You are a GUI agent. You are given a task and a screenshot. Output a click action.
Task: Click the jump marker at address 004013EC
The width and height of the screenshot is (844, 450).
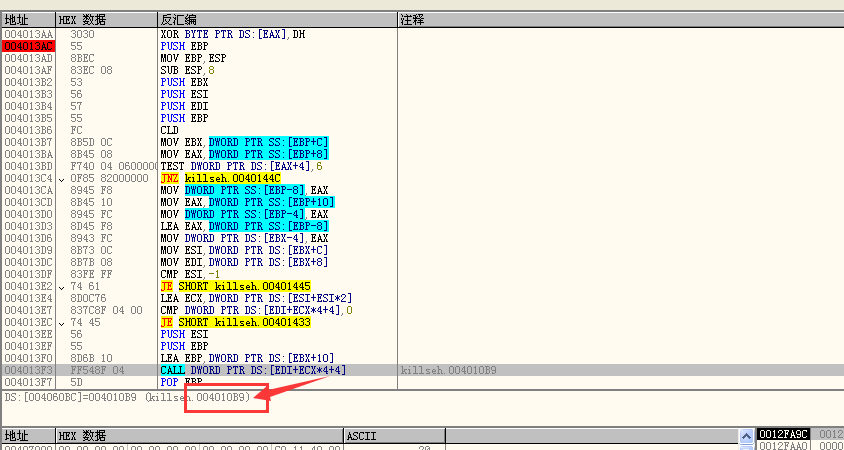(x=62, y=322)
